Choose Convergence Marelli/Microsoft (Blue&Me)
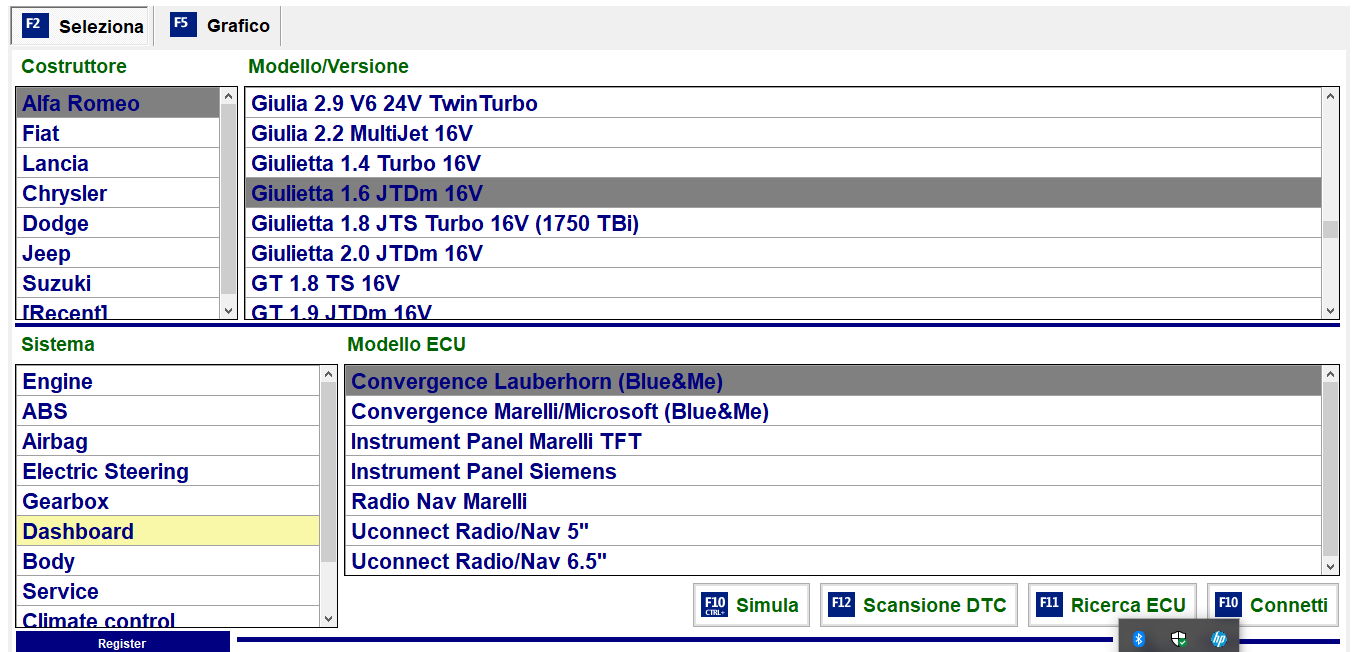This screenshot has height=652, width=1352. (x=833, y=411)
